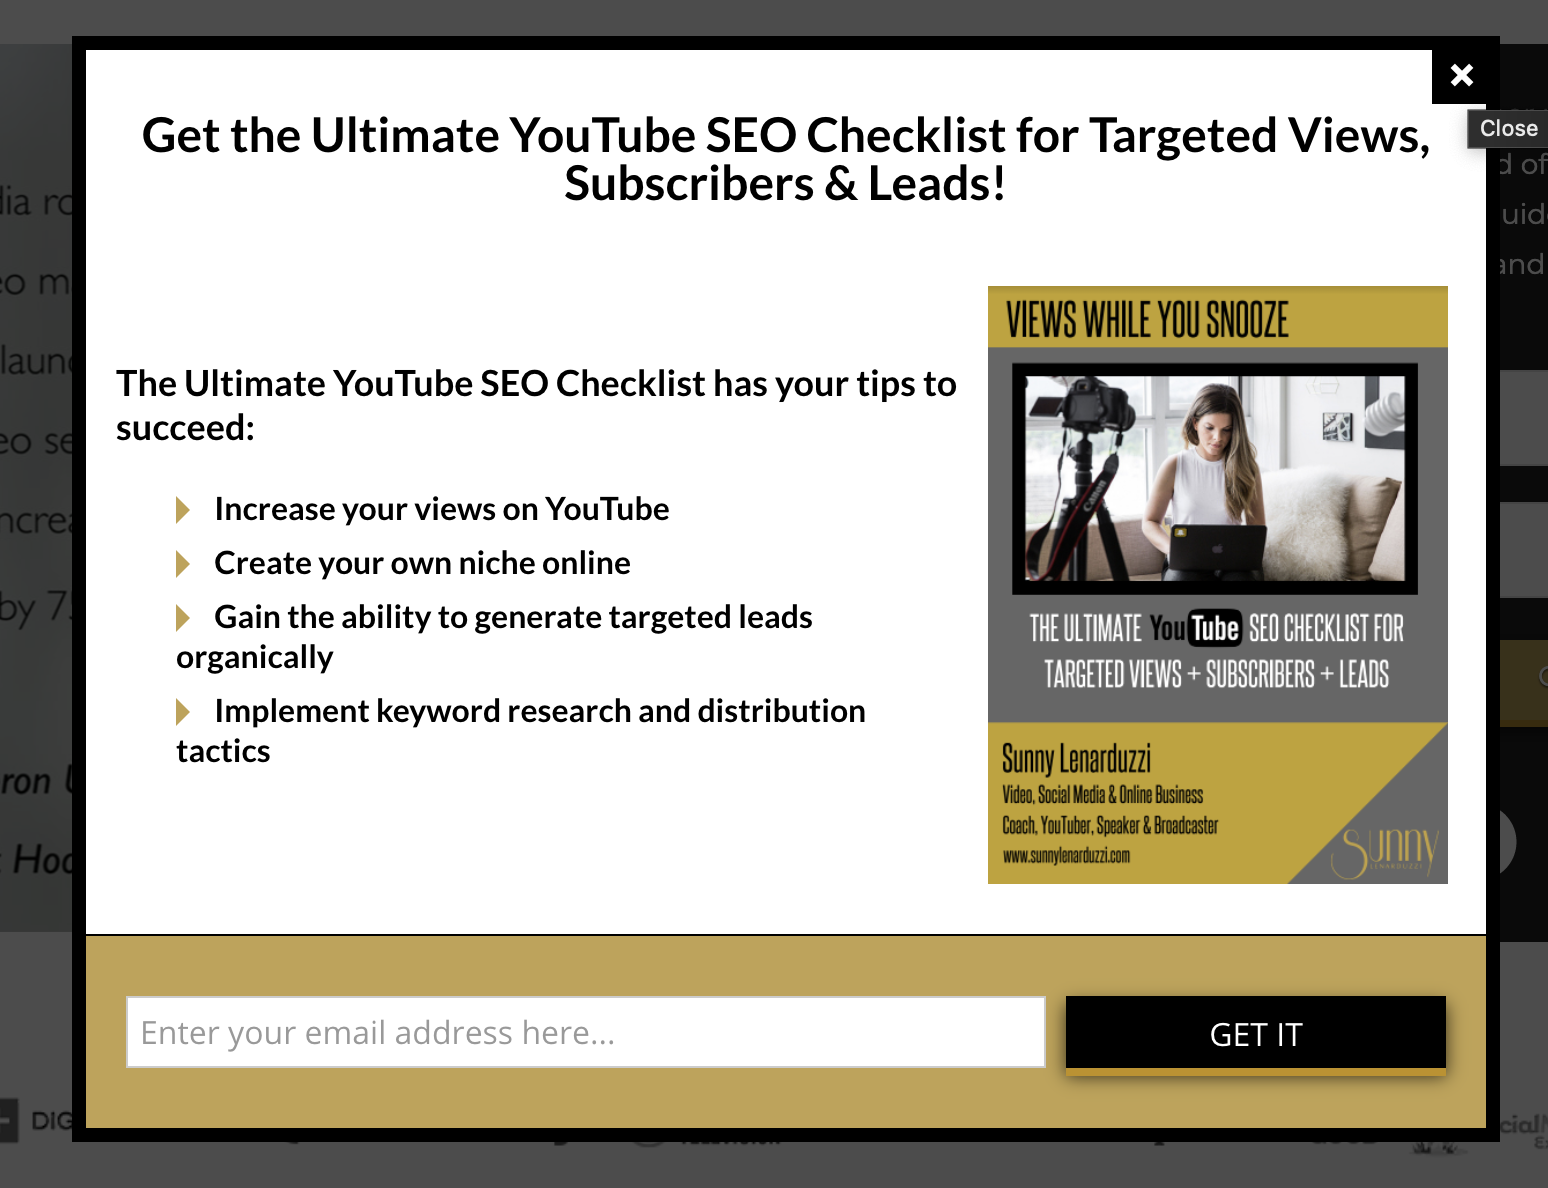Click the arrow bullet beside 'Create your own niche'
Screen dimensions: 1548x1188
tap(183, 564)
